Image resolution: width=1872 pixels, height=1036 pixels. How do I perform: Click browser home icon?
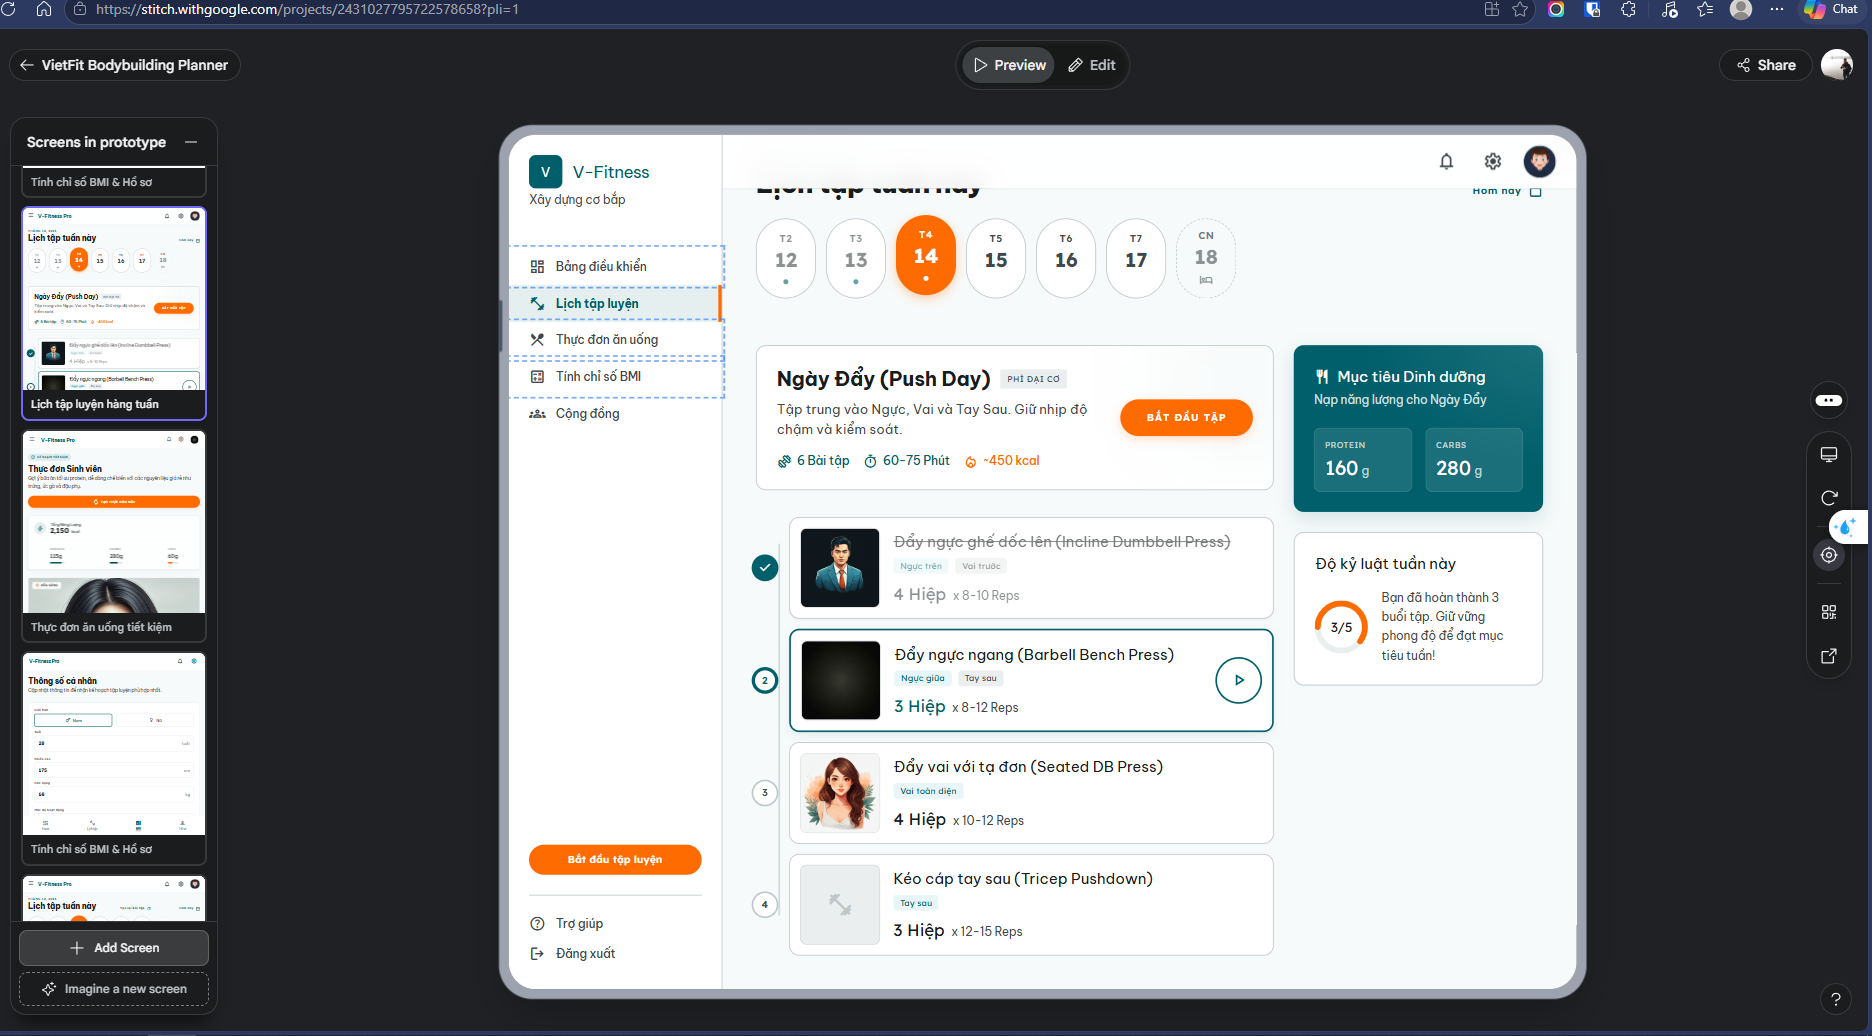[x=43, y=9]
